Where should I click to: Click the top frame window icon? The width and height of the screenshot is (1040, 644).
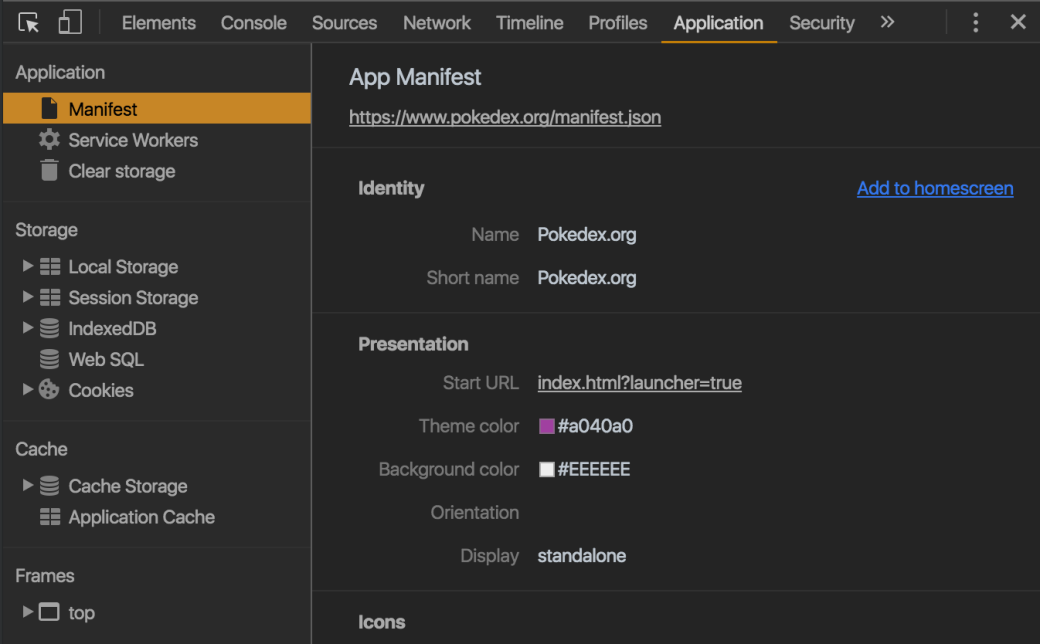pyautogui.click(x=49, y=612)
